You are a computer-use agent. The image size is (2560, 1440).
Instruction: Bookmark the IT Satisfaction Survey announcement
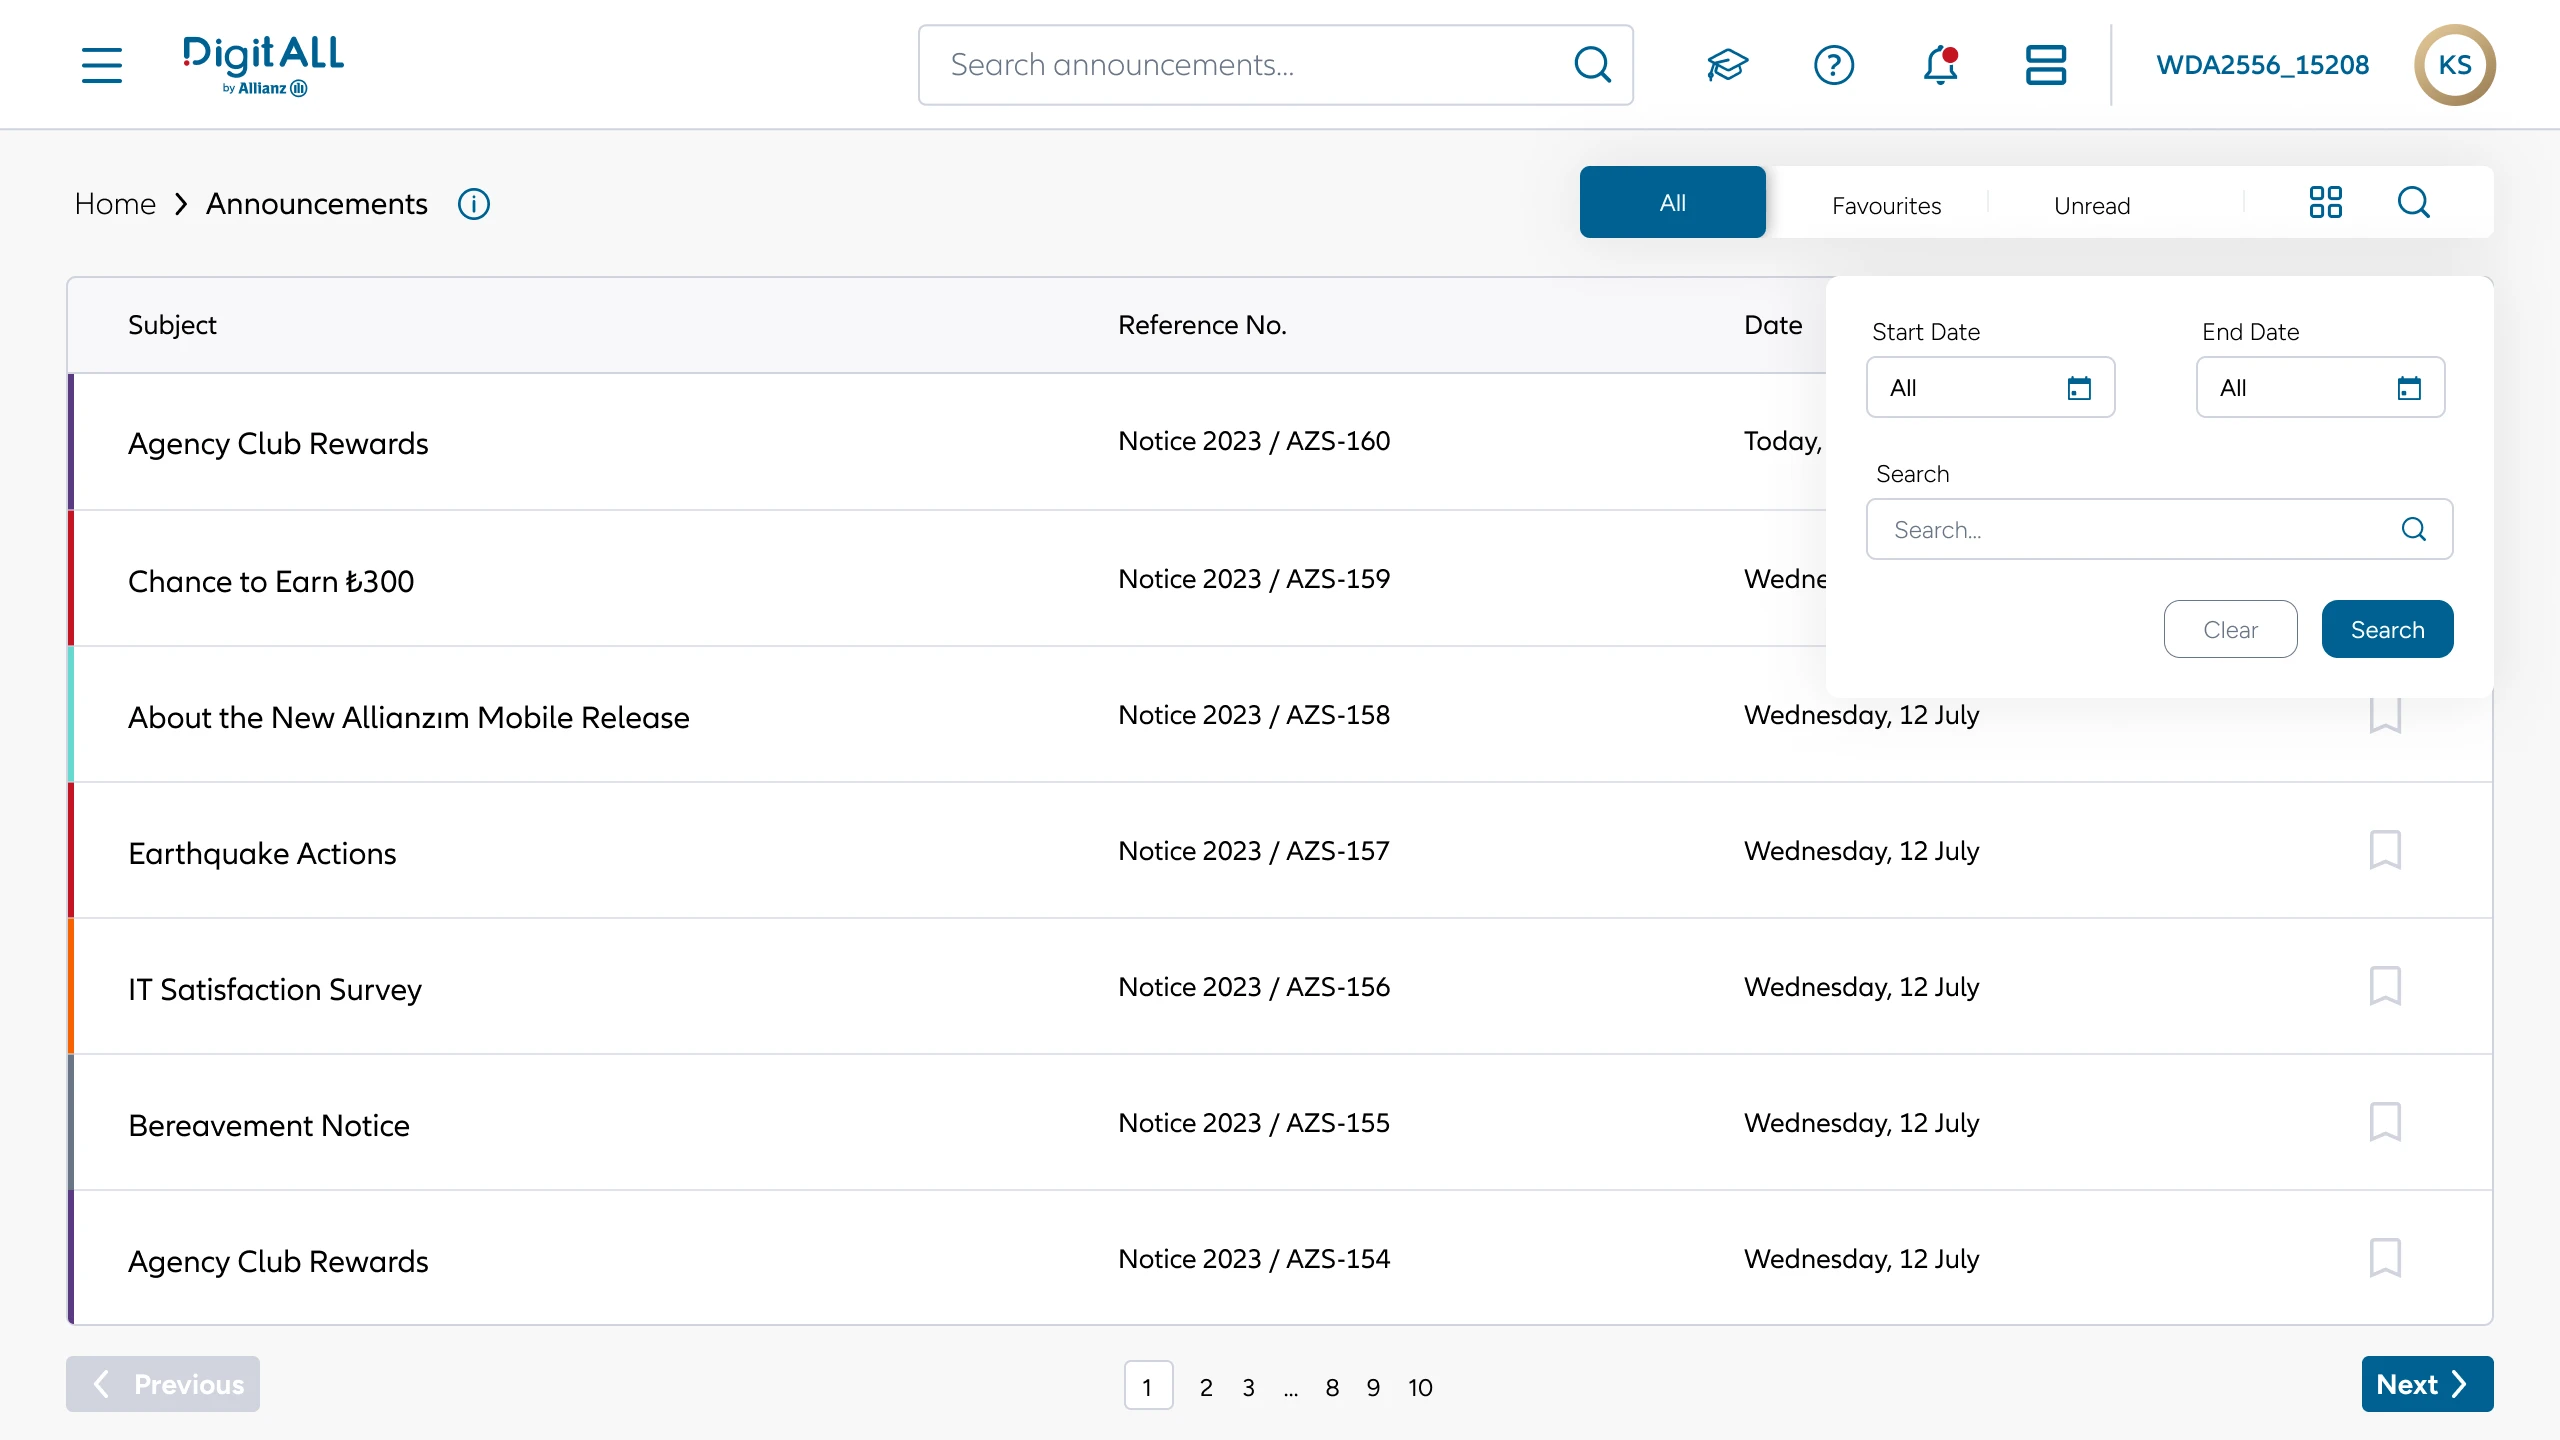(x=2385, y=986)
